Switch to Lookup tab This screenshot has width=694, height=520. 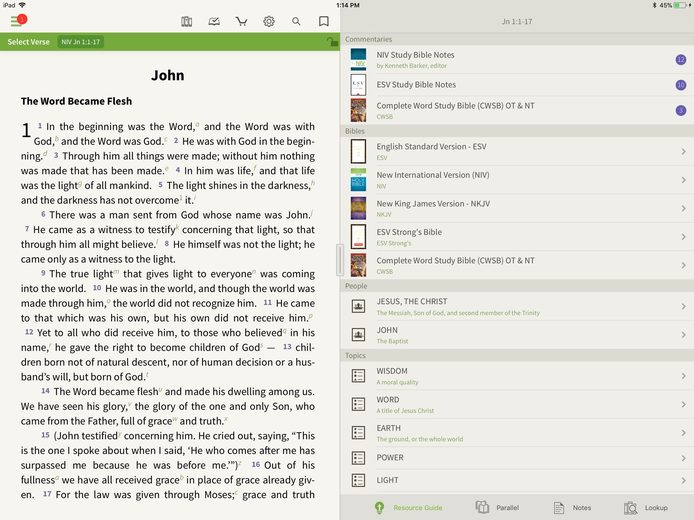coord(646,508)
